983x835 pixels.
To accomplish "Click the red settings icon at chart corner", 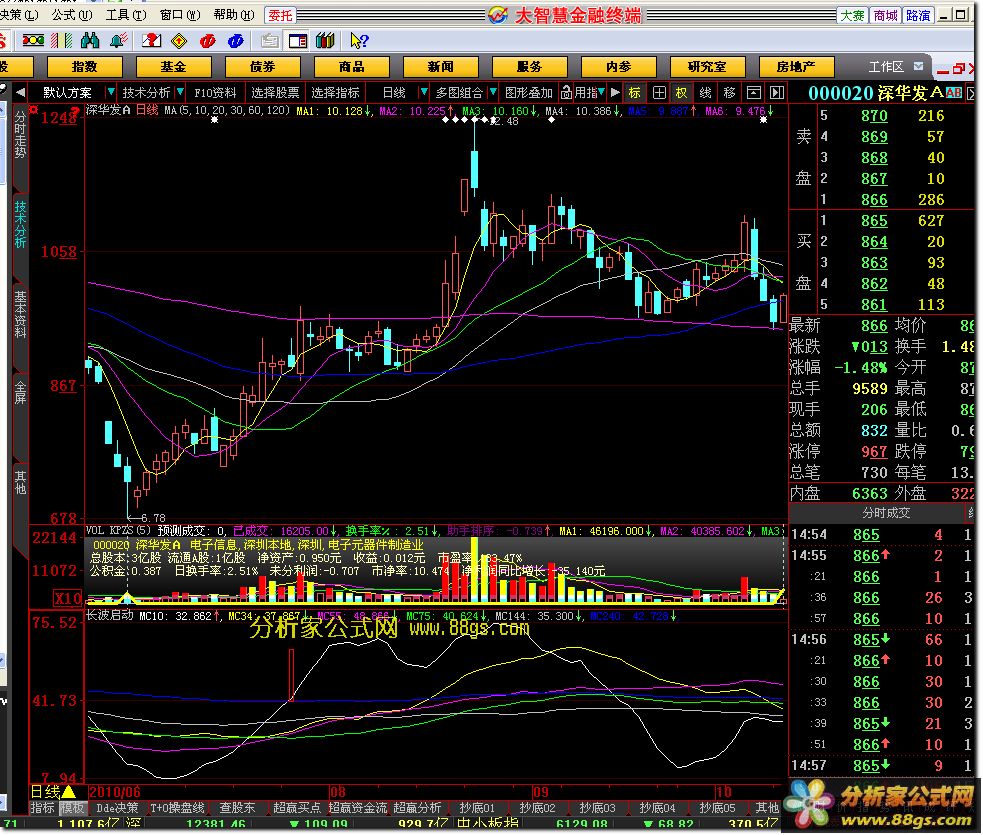I will 34,110.
